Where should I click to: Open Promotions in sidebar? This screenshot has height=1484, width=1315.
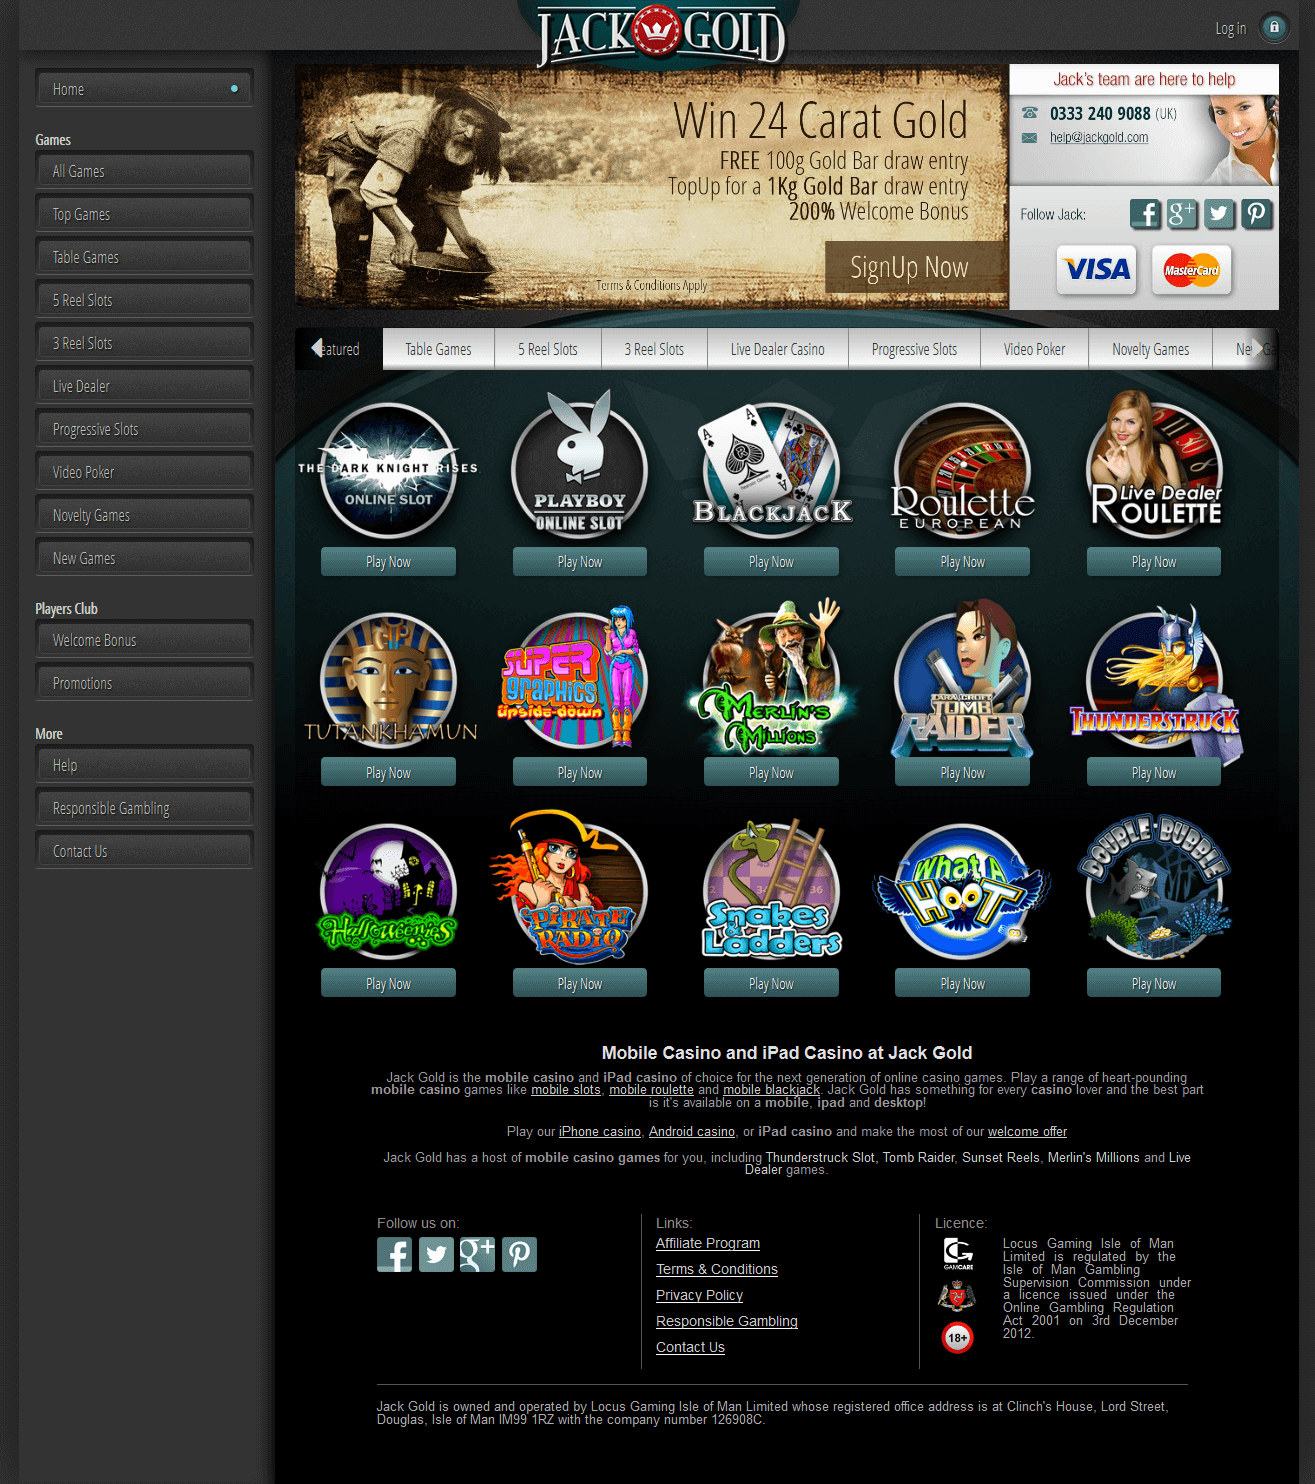[x=144, y=683]
